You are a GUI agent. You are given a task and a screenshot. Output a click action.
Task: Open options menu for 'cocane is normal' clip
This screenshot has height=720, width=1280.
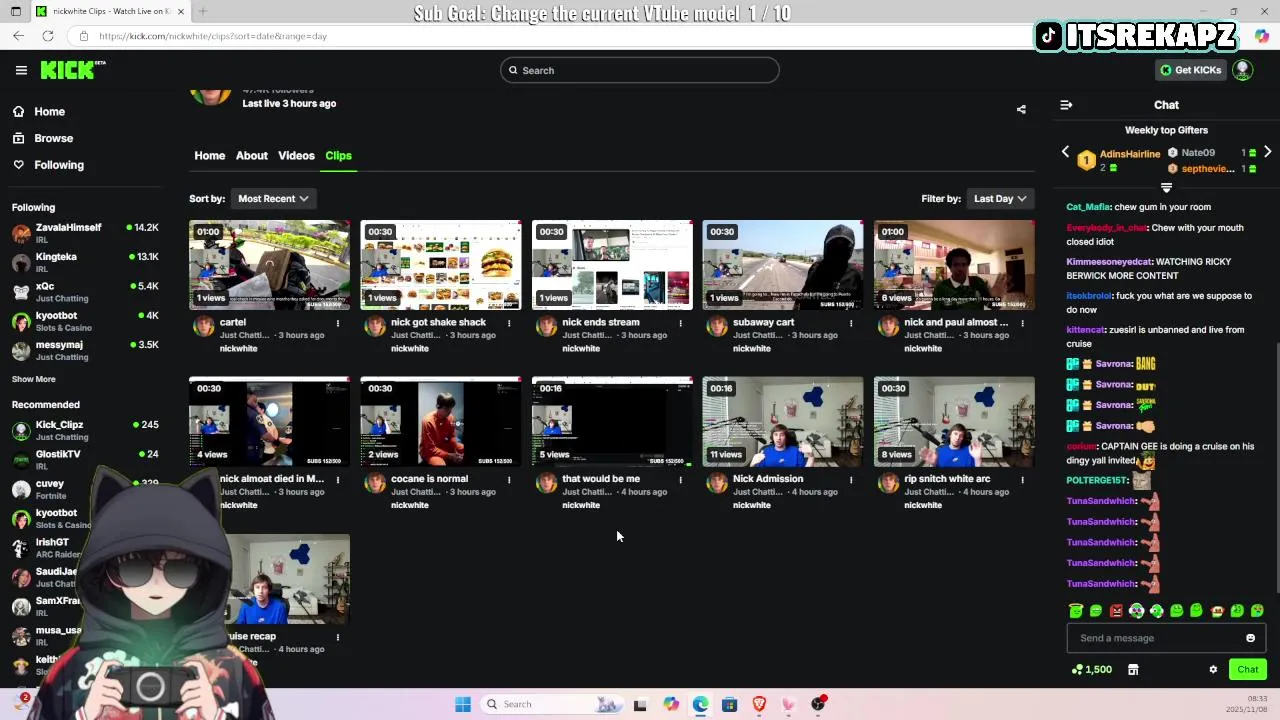click(x=509, y=480)
